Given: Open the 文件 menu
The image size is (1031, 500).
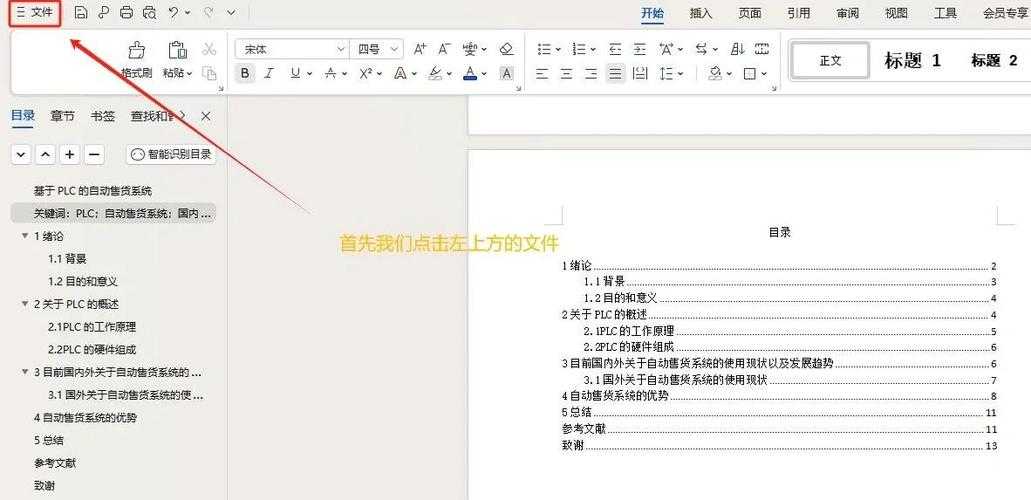Looking at the screenshot, I should pos(35,12).
